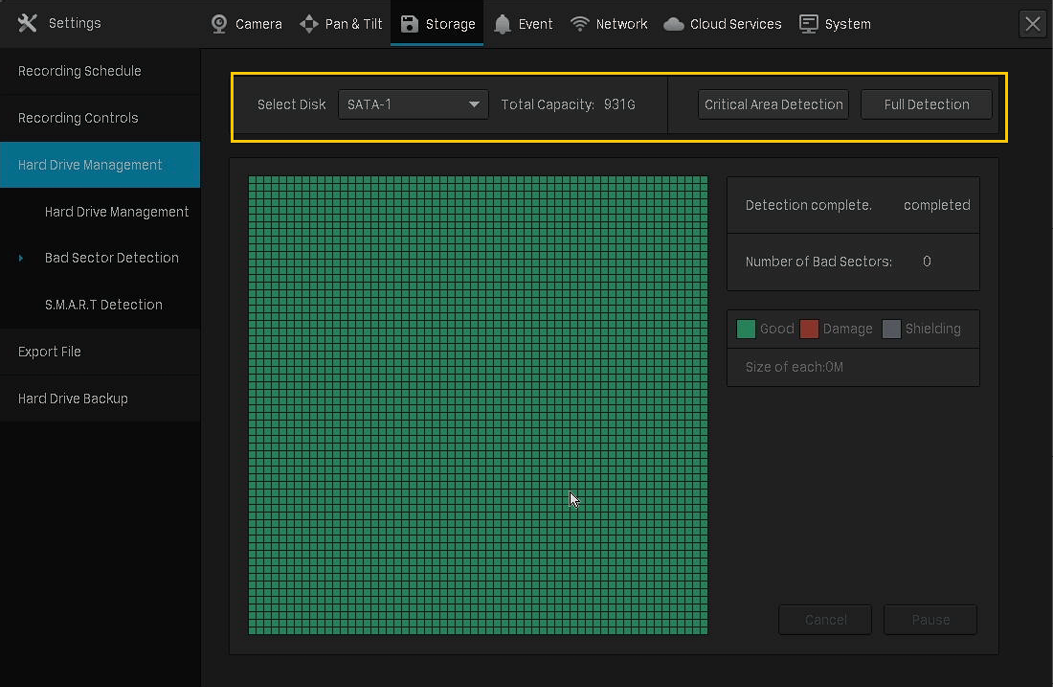Click the System monitor icon
The height and width of the screenshot is (690, 1053).
click(x=809, y=24)
